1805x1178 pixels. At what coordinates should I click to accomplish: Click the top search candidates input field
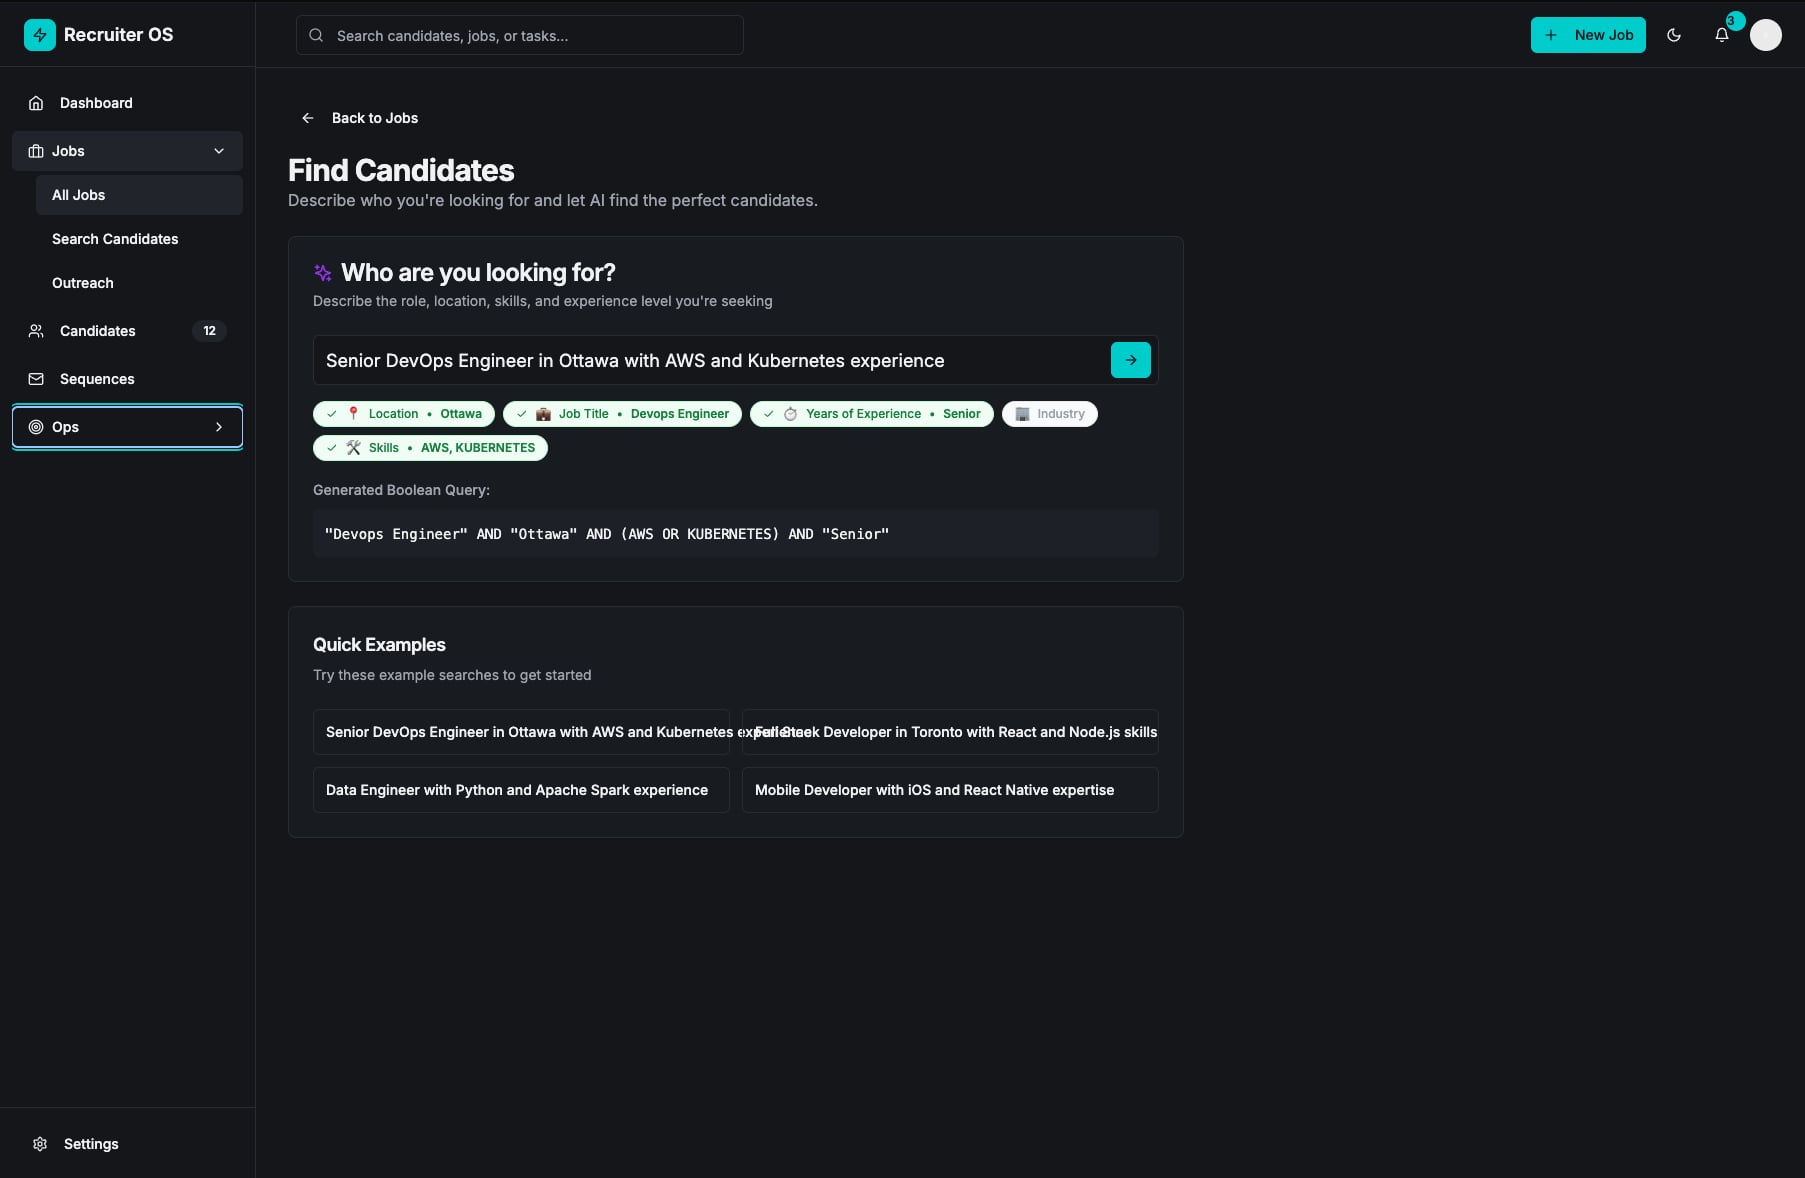click(520, 36)
